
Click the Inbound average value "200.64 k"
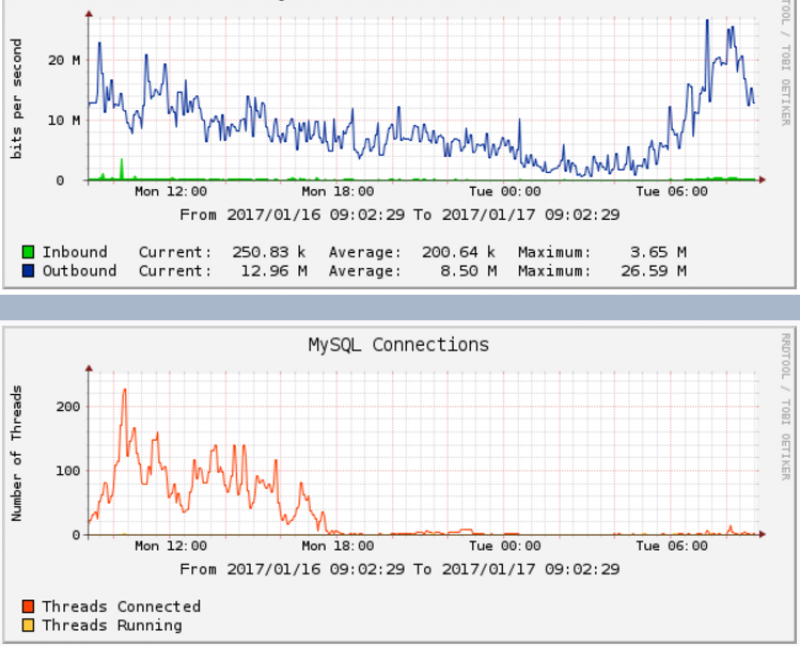point(459,252)
